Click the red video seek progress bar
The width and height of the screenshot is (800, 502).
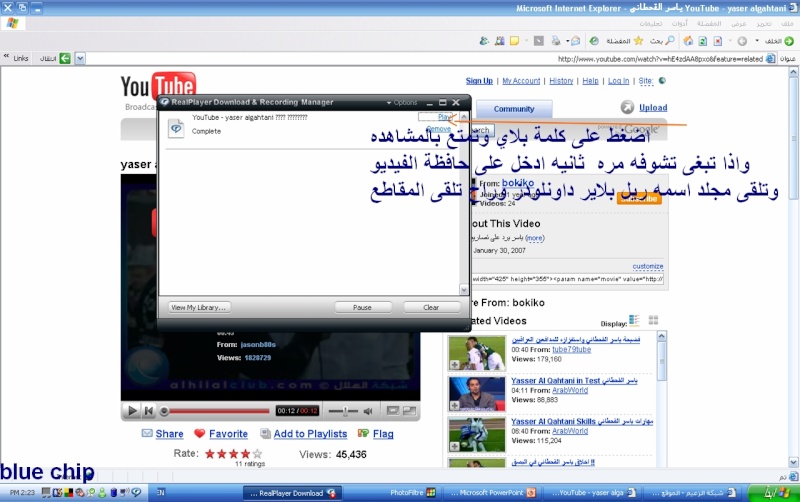[x=218, y=410]
